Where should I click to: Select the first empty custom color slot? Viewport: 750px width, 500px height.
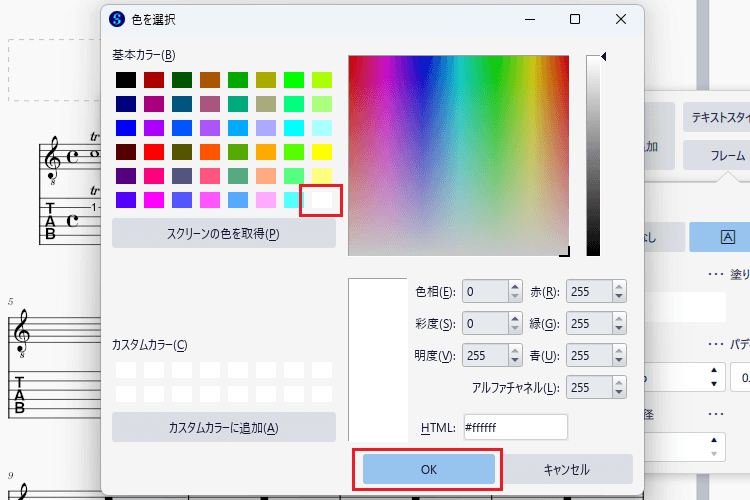[126, 370]
